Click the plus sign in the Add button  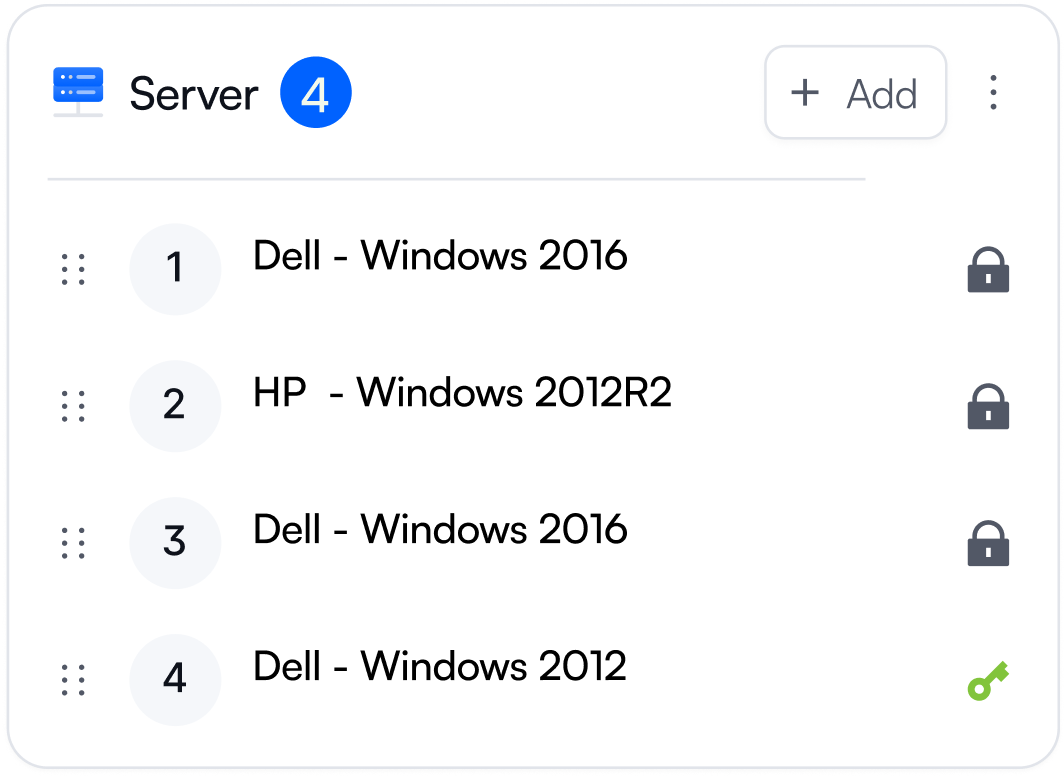click(x=805, y=92)
